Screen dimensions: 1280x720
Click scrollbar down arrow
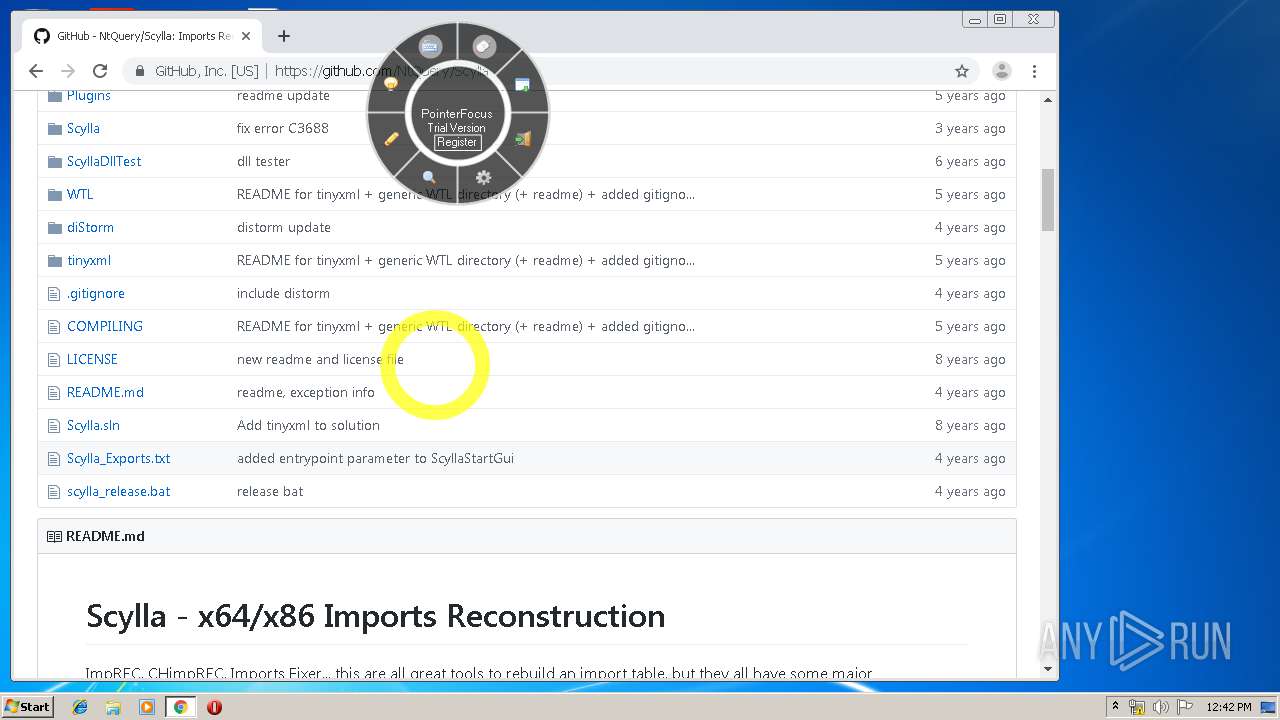[1048, 669]
